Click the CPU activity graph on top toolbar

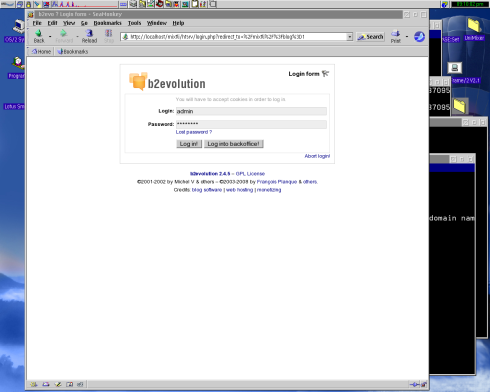84,4
